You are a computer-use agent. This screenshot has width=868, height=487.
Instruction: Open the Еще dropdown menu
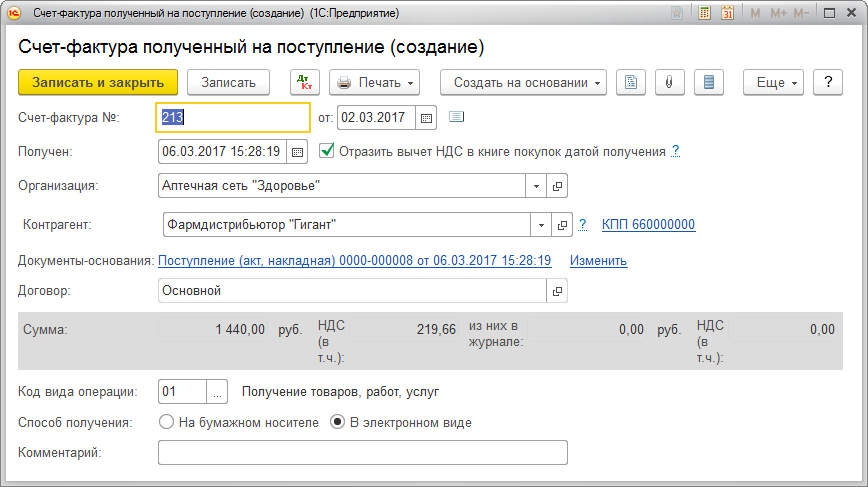pos(773,82)
